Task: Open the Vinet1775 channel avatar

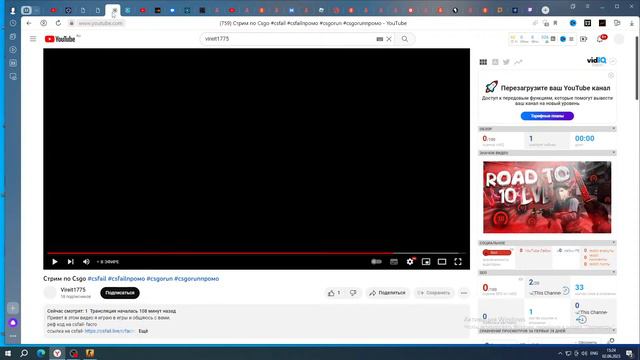Action: pyautogui.click(x=50, y=293)
